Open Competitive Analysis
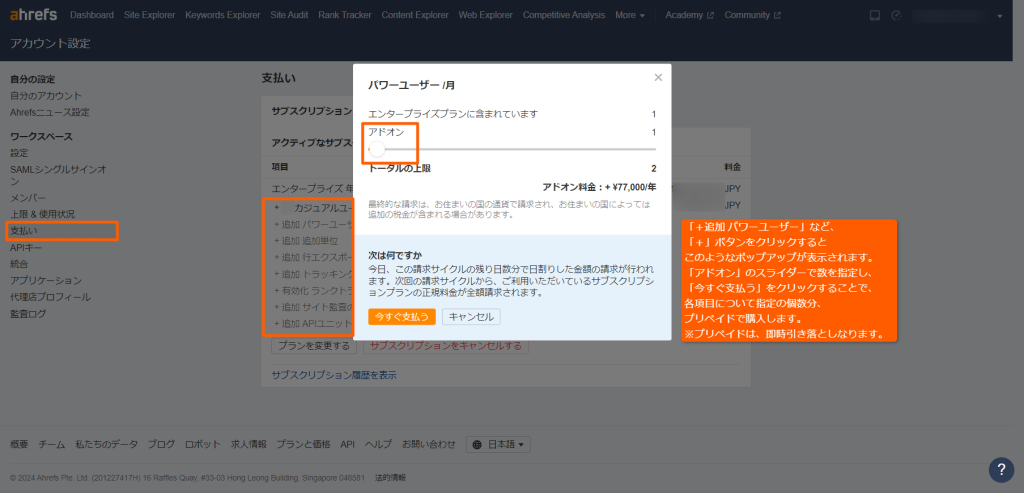Viewport: 1024px width, 493px height. [x=564, y=15]
